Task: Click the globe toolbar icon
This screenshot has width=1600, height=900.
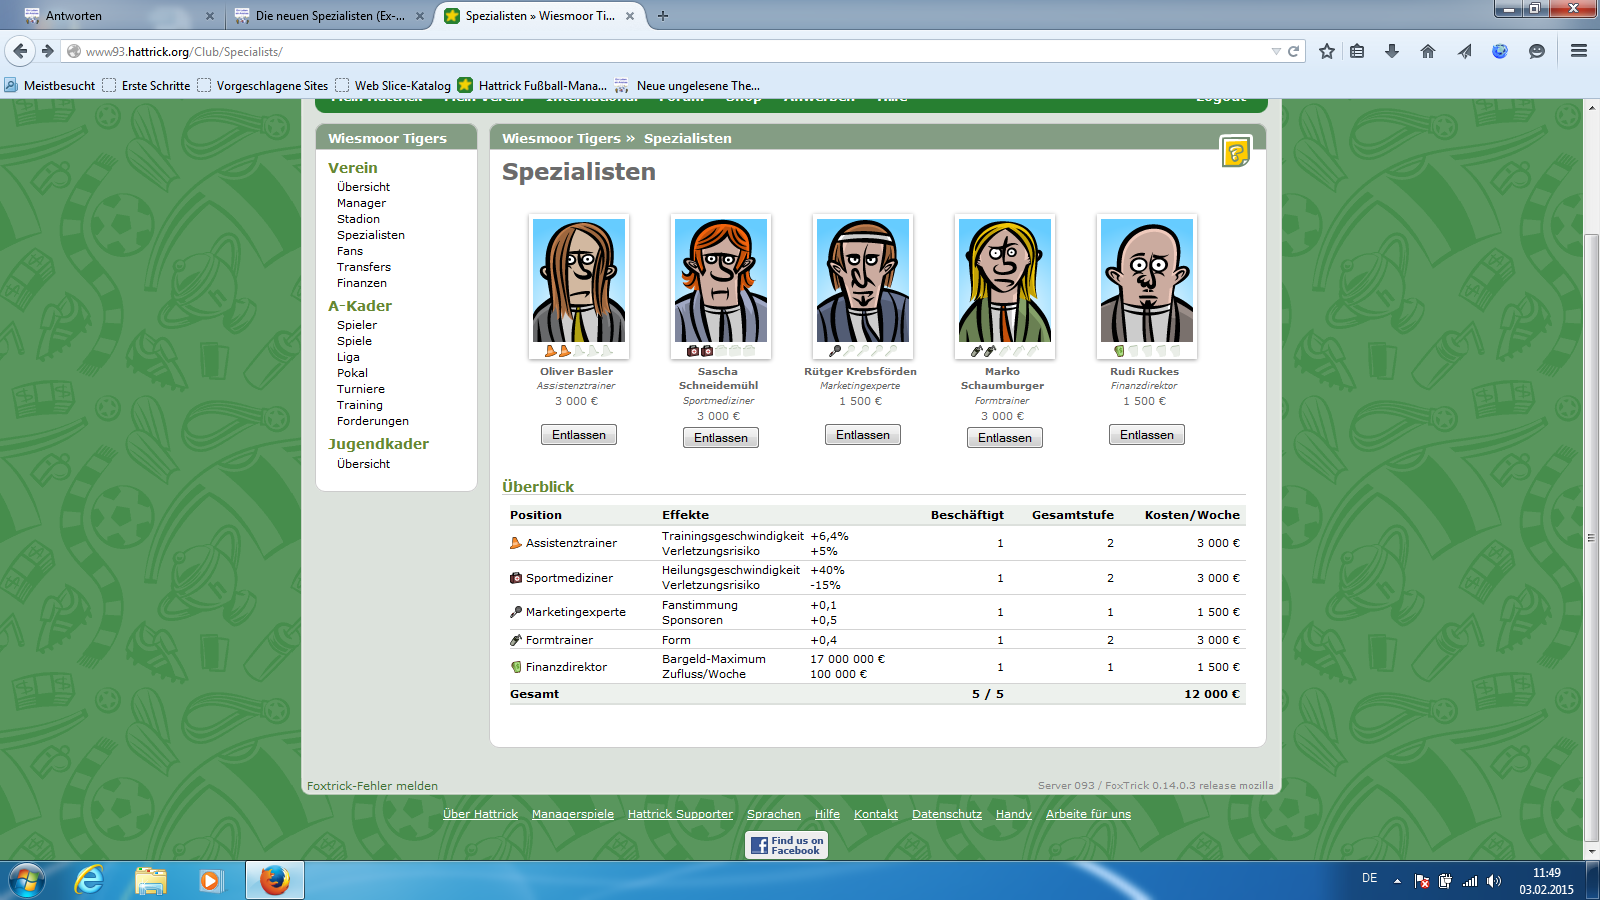Action: (x=1500, y=51)
